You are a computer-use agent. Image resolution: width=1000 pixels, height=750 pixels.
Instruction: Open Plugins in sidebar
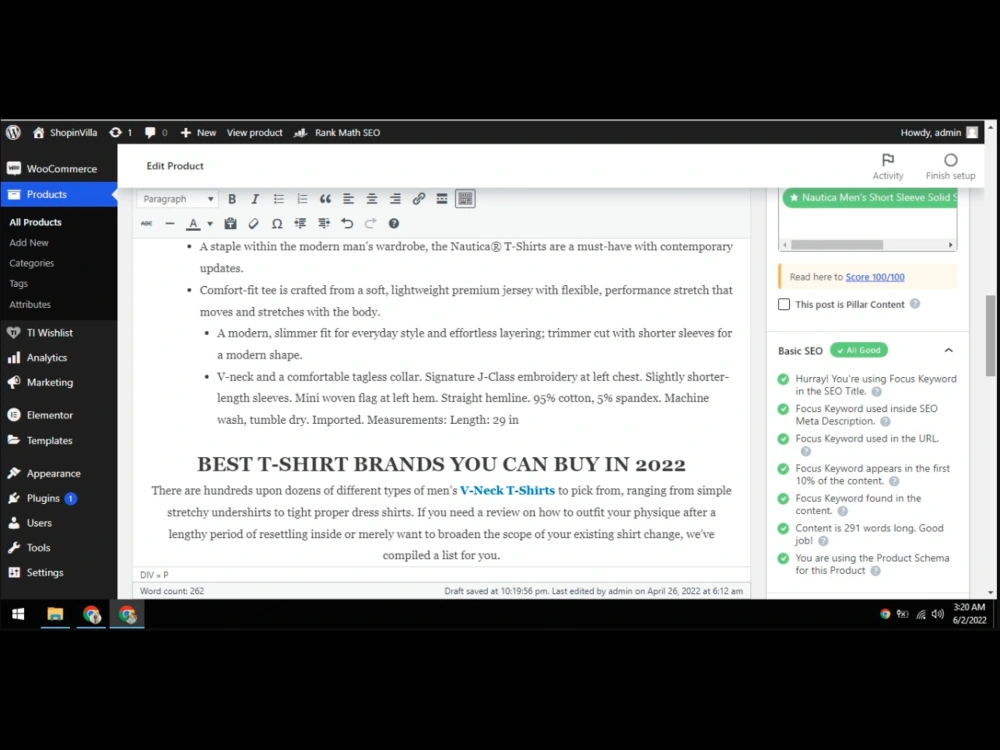(59, 498)
